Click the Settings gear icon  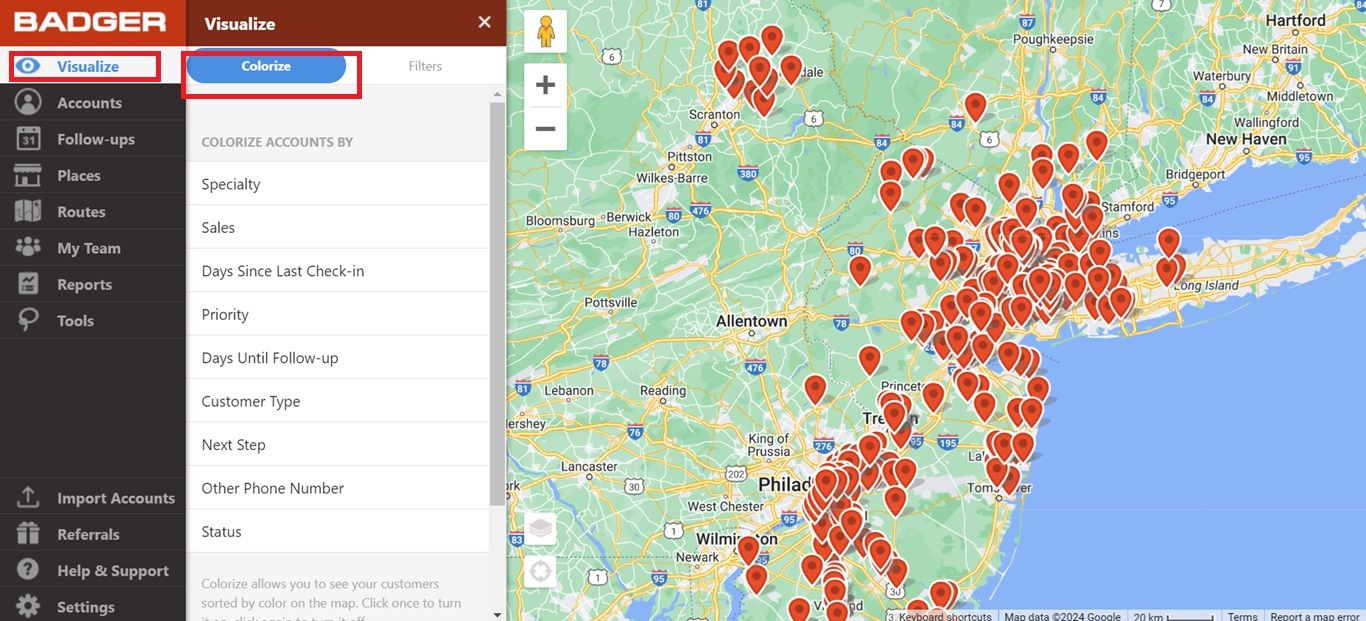pyautogui.click(x=28, y=606)
